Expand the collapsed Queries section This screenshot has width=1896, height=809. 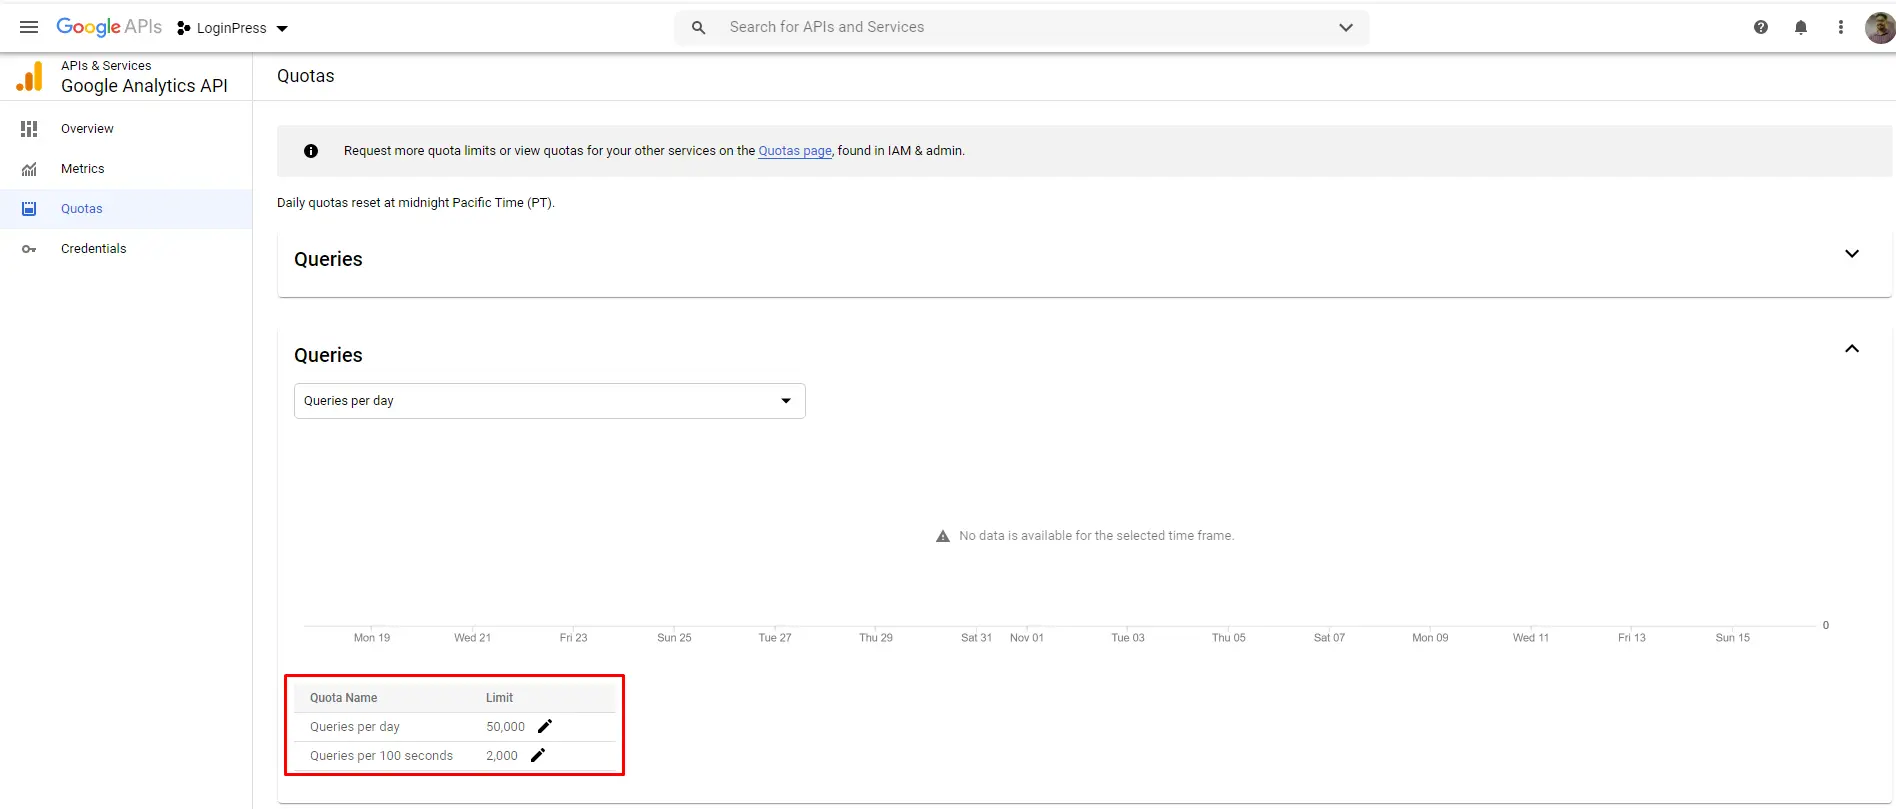tap(1851, 254)
